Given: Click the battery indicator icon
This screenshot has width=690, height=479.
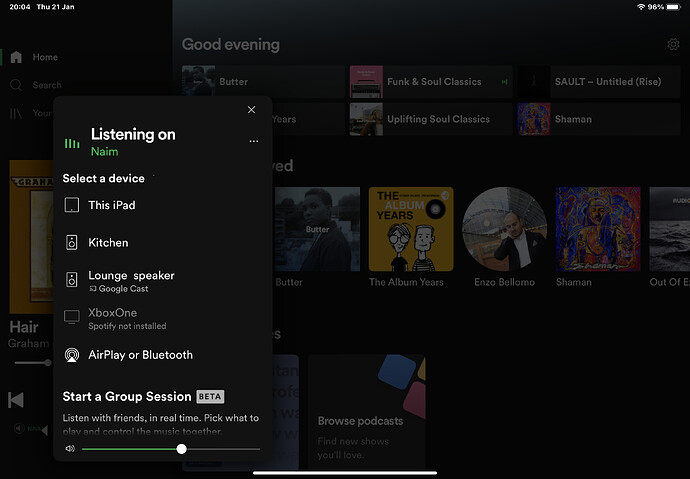Looking at the screenshot, I should (x=673, y=7).
